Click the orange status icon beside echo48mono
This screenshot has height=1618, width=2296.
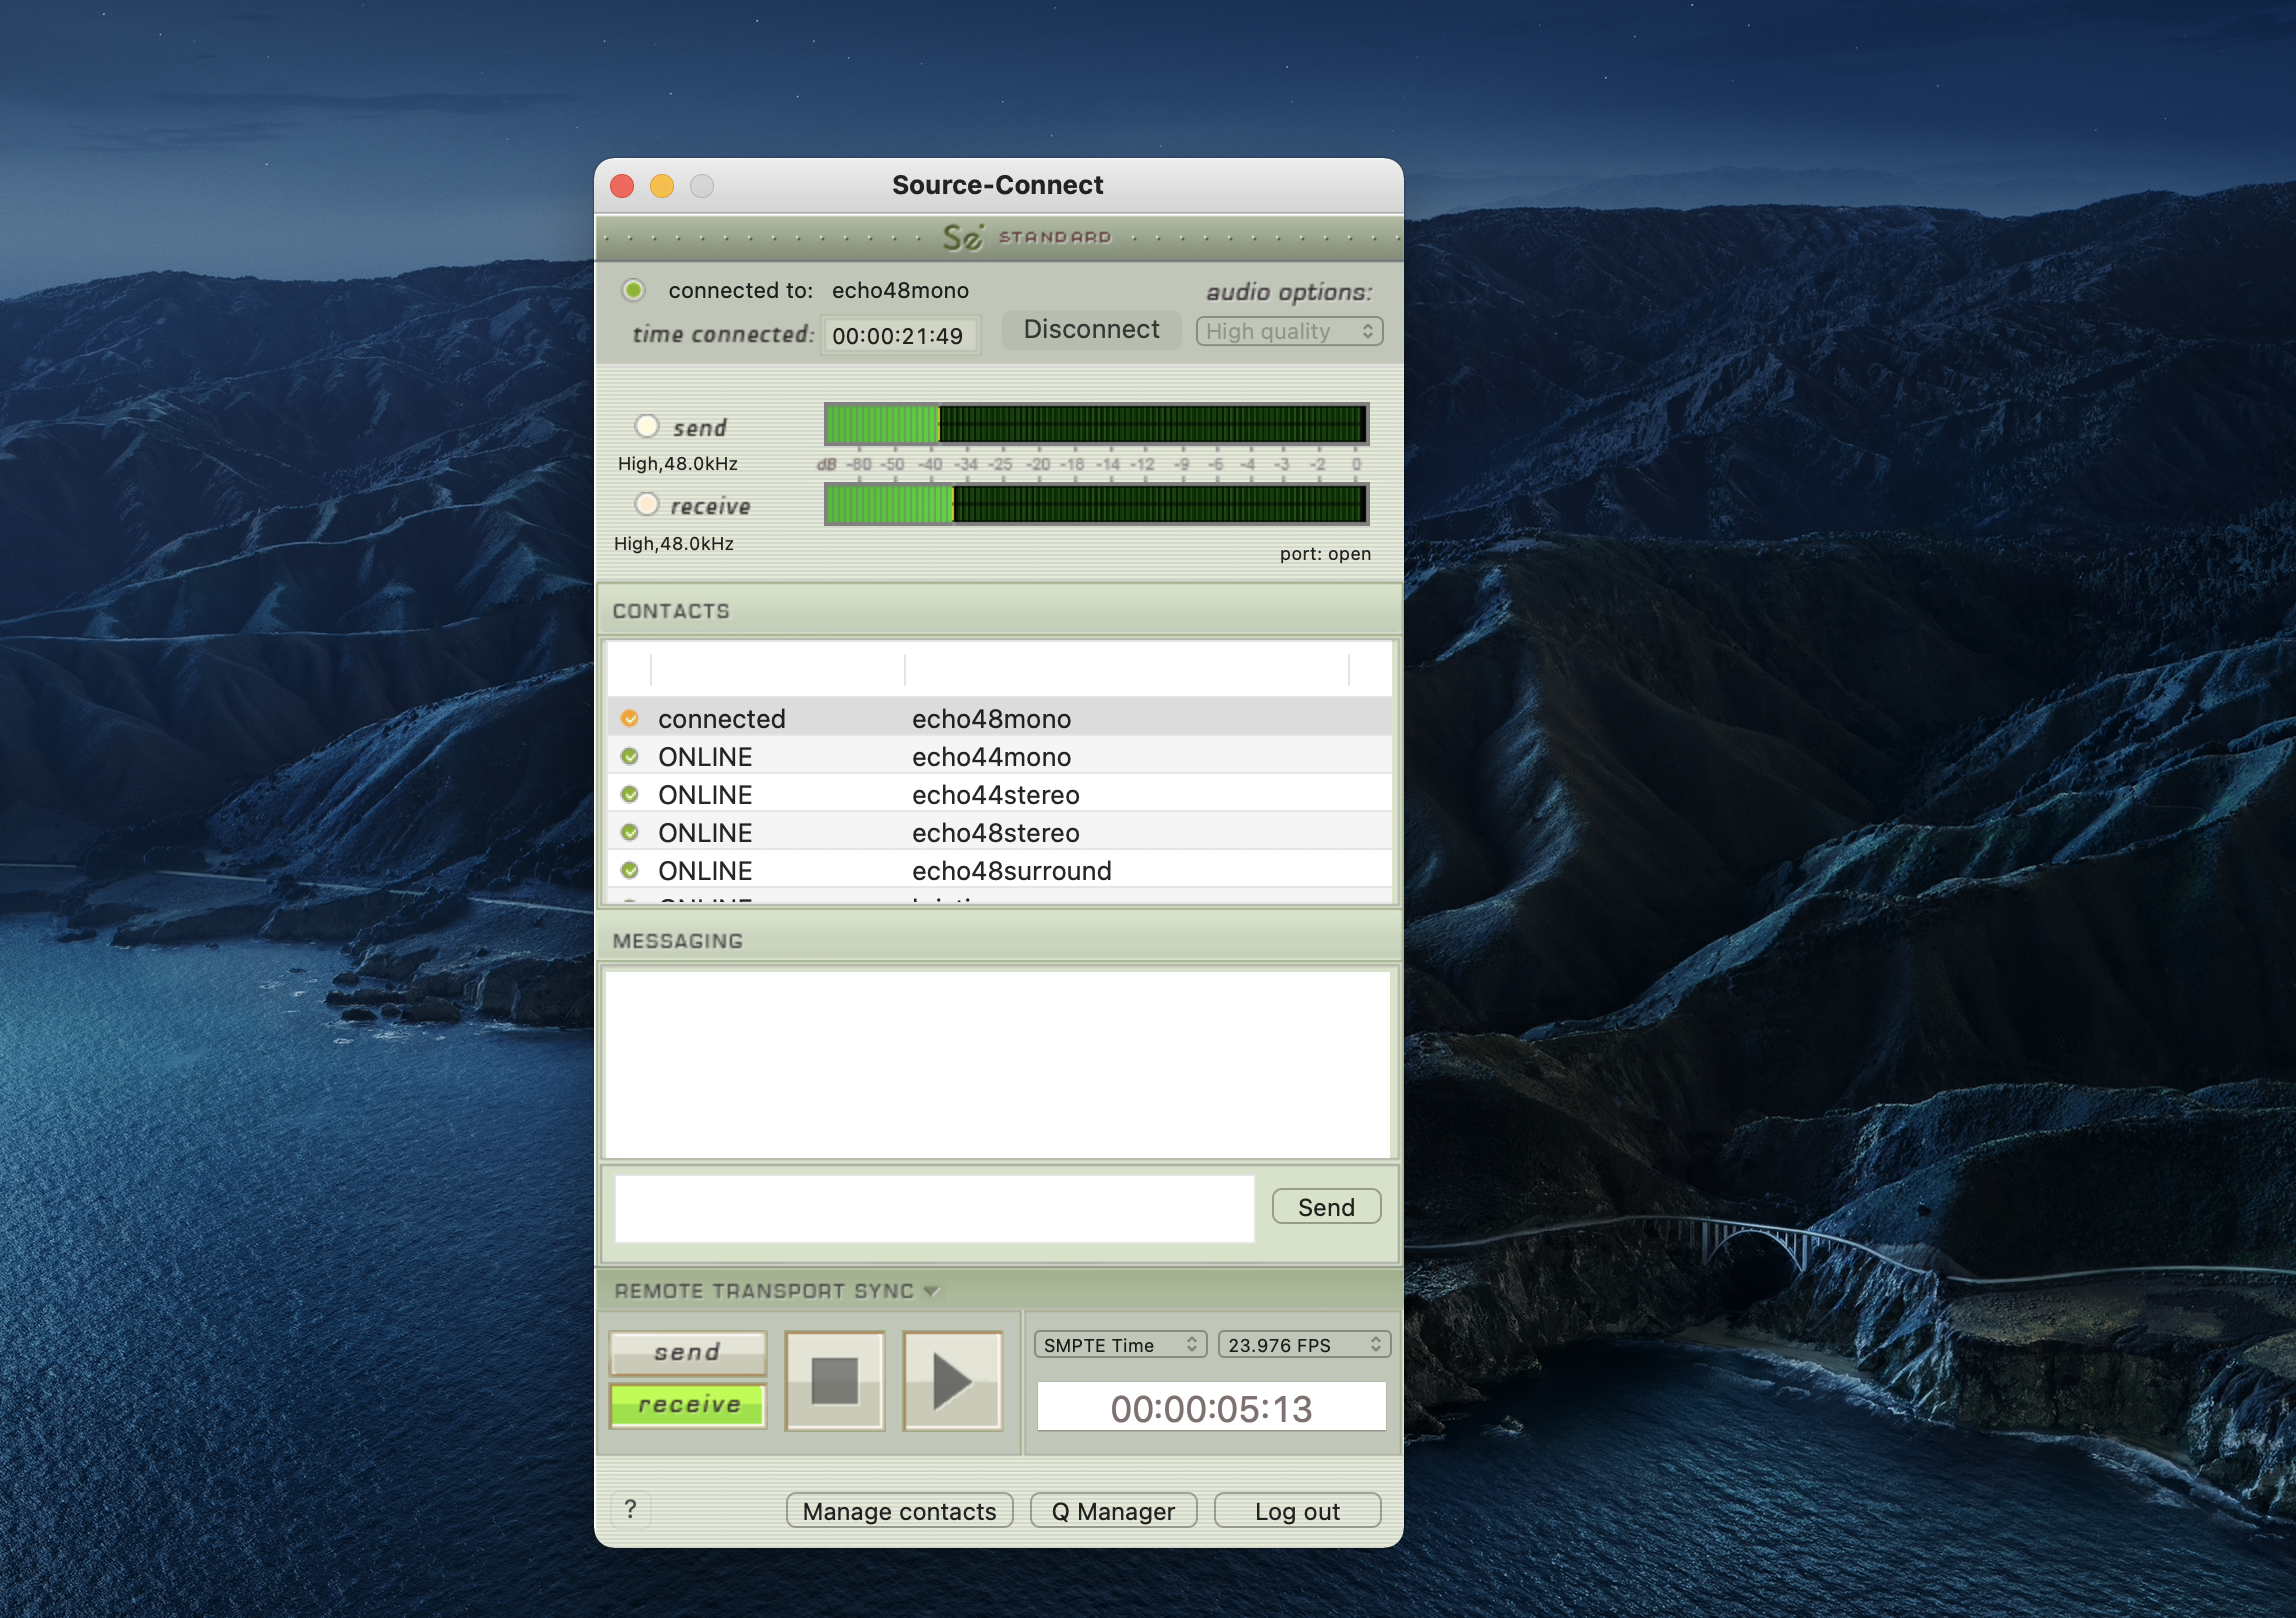[629, 718]
